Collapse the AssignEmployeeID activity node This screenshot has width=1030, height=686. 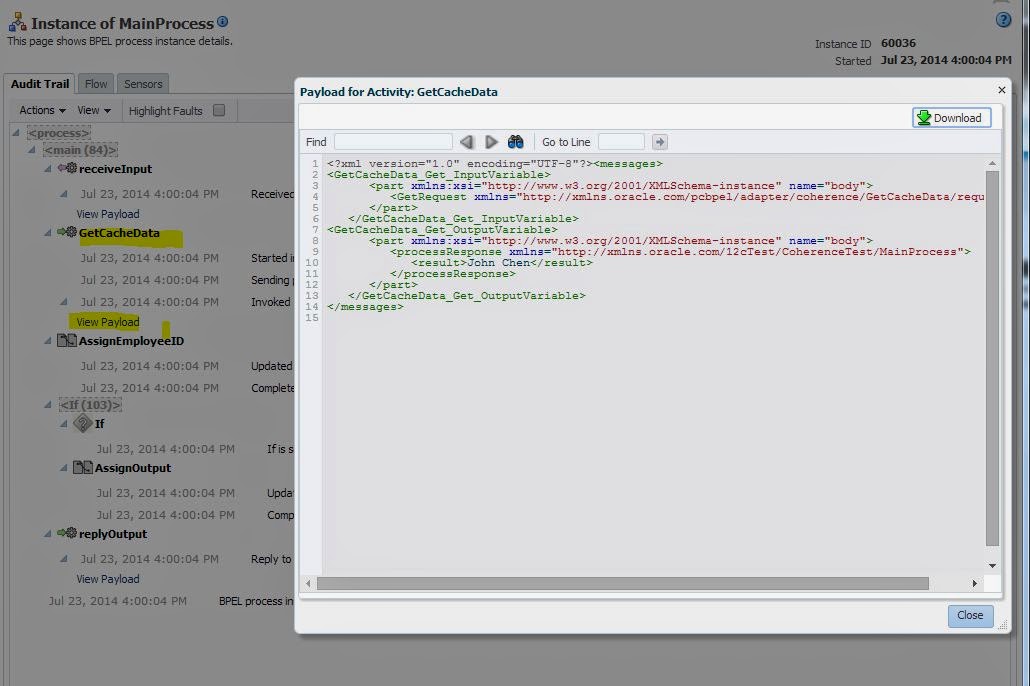coord(47,341)
